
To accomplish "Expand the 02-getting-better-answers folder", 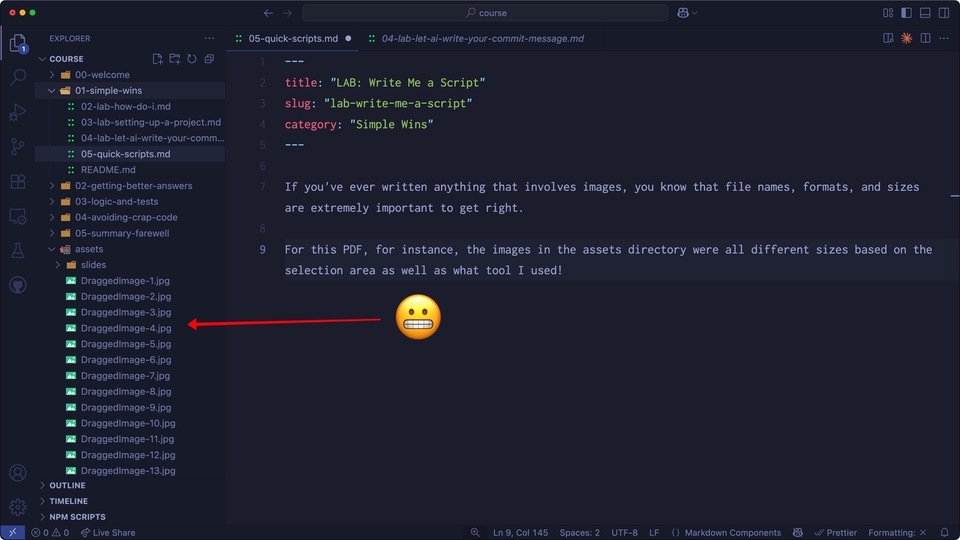I will [130, 186].
